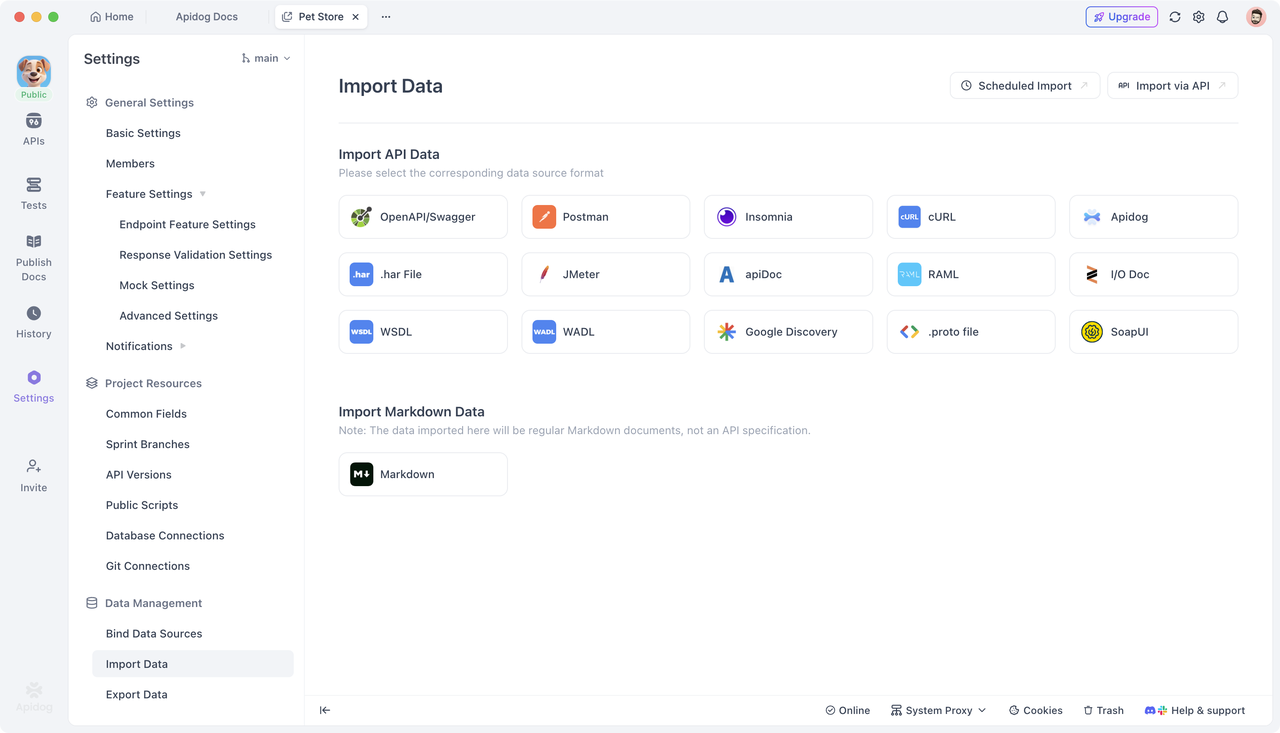Collapse the settings sidebar with the arrow

tap(324, 710)
